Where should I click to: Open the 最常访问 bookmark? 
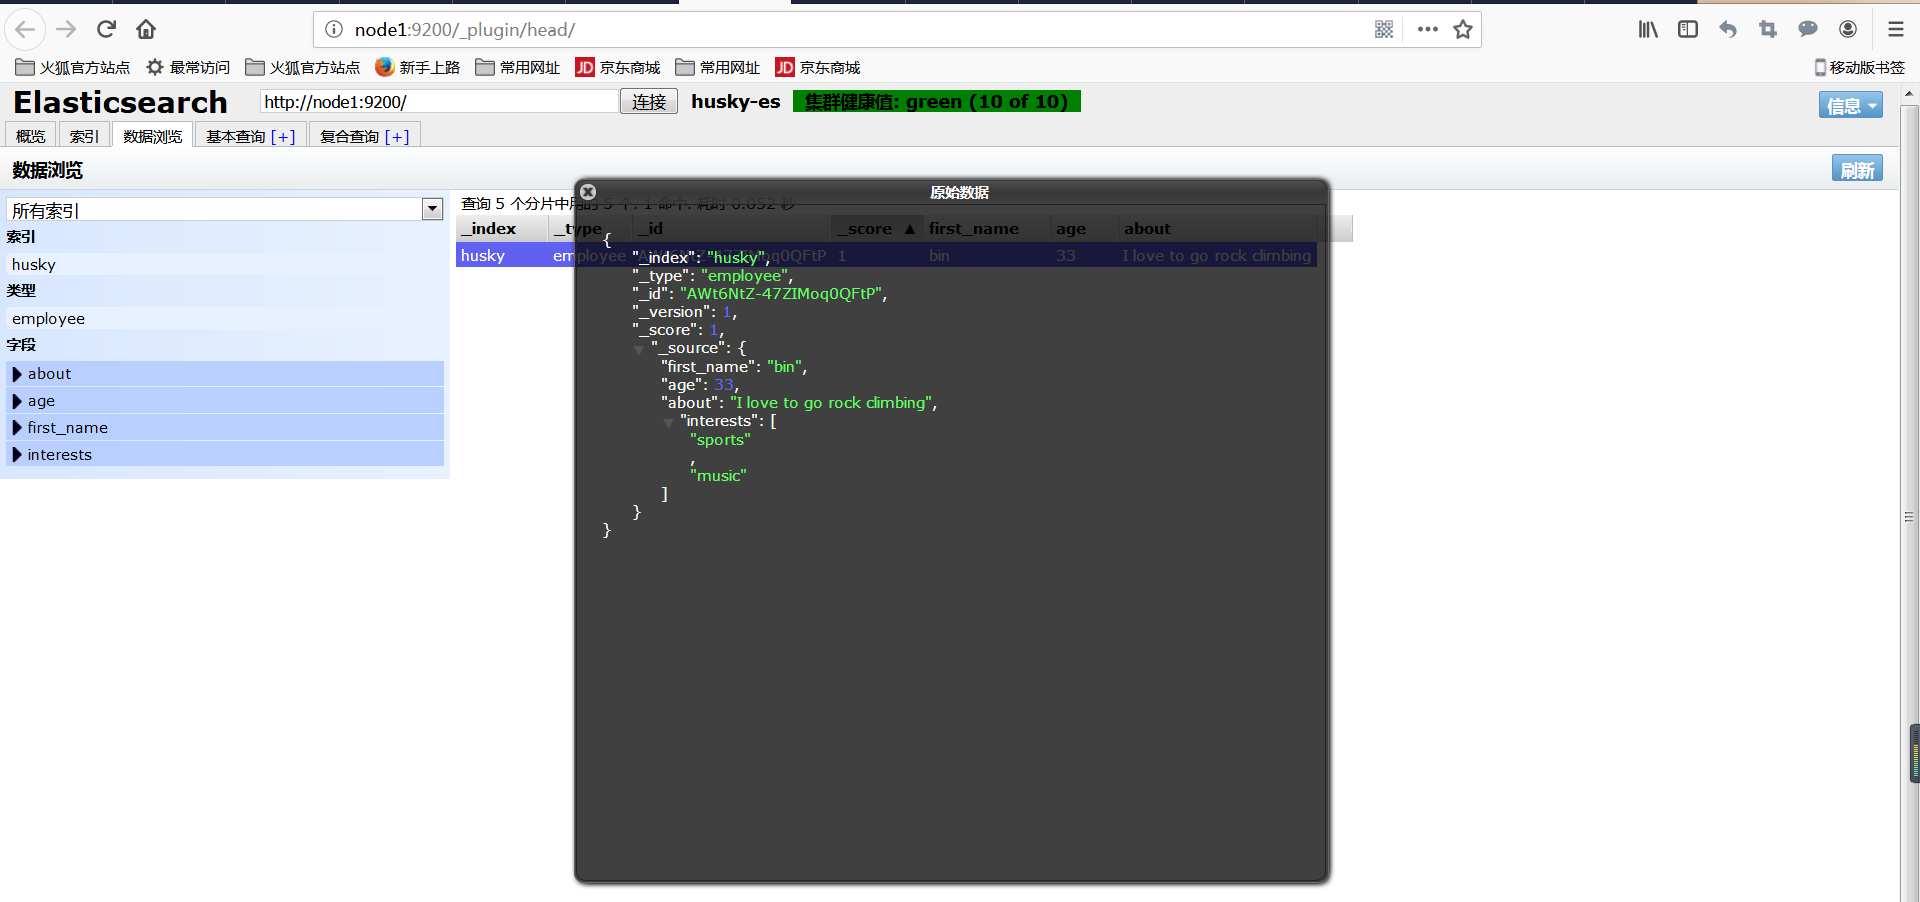coord(188,67)
